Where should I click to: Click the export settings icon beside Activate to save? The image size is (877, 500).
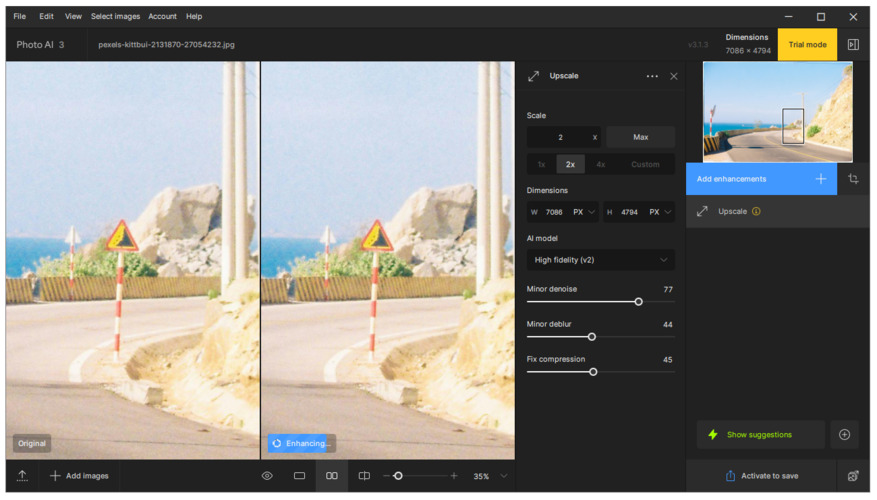click(853, 476)
